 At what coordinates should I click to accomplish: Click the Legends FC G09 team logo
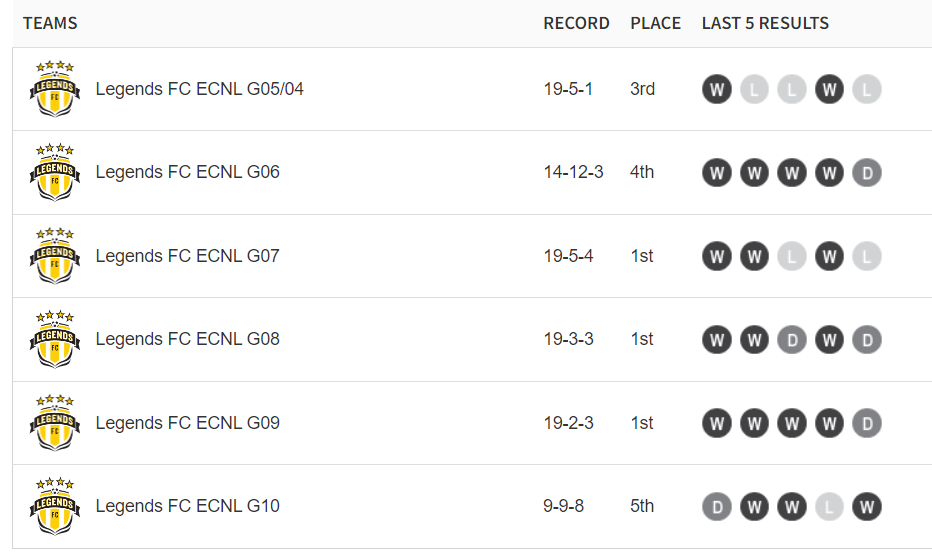coord(54,423)
